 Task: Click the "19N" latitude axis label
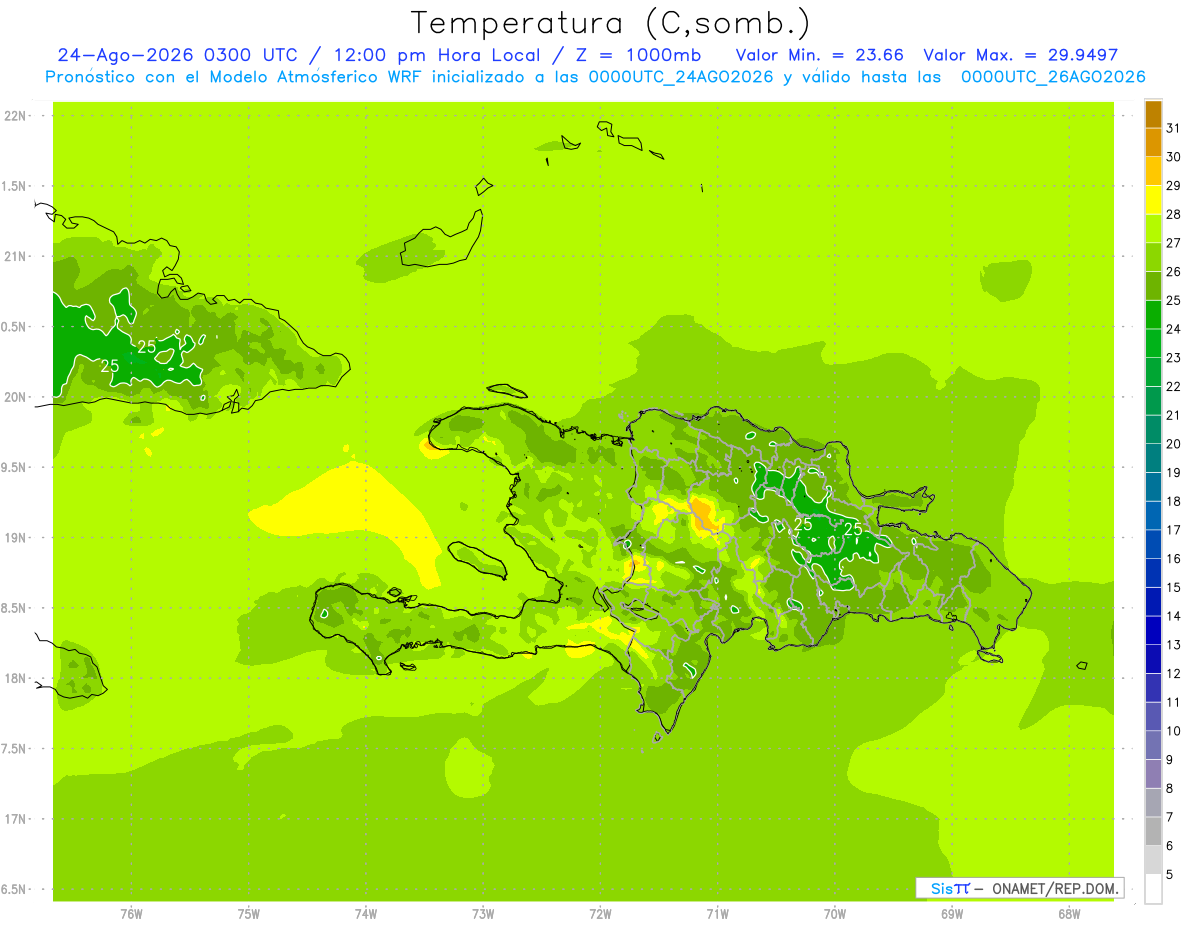pyautogui.click(x=17, y=538)
